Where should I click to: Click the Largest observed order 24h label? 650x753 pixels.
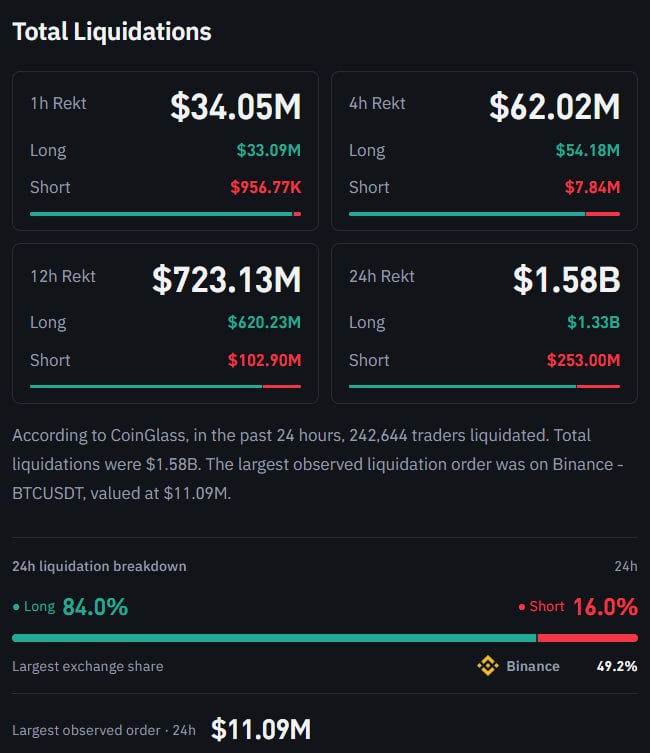coord(104,730)
